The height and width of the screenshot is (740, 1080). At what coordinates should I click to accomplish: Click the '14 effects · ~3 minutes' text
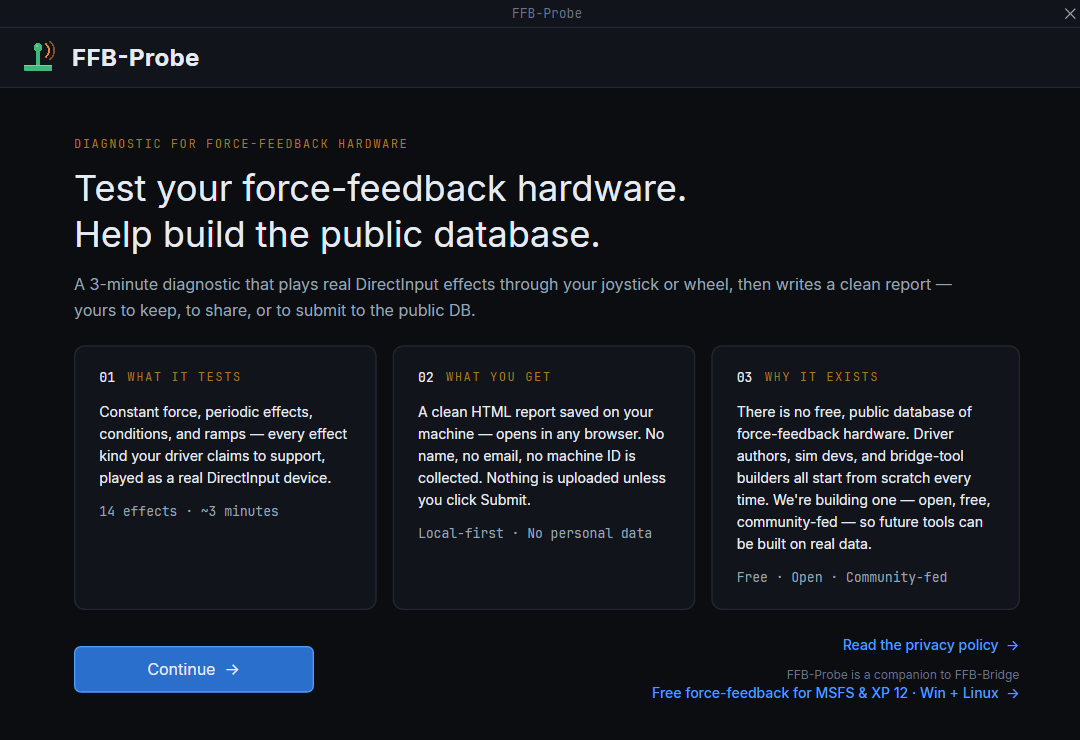click(189, 511)
